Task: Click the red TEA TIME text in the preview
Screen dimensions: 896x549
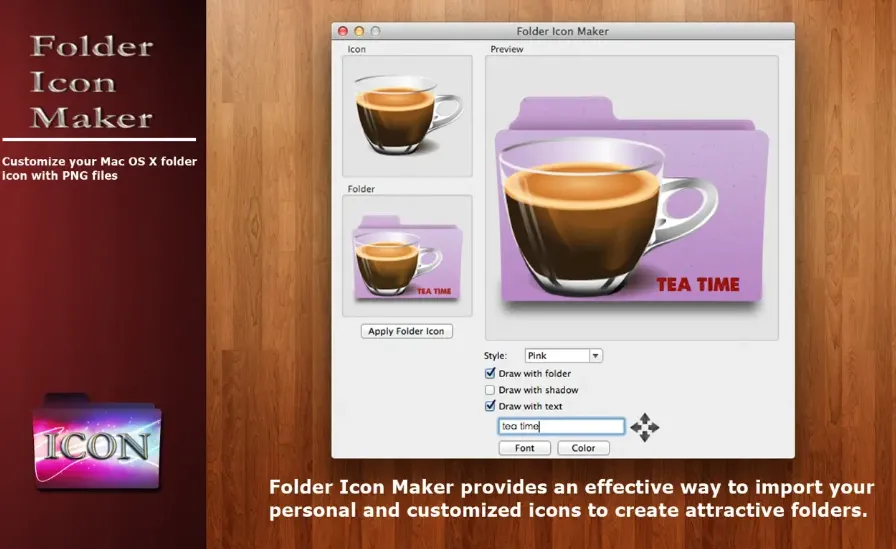Action: (x=697, y=284)
